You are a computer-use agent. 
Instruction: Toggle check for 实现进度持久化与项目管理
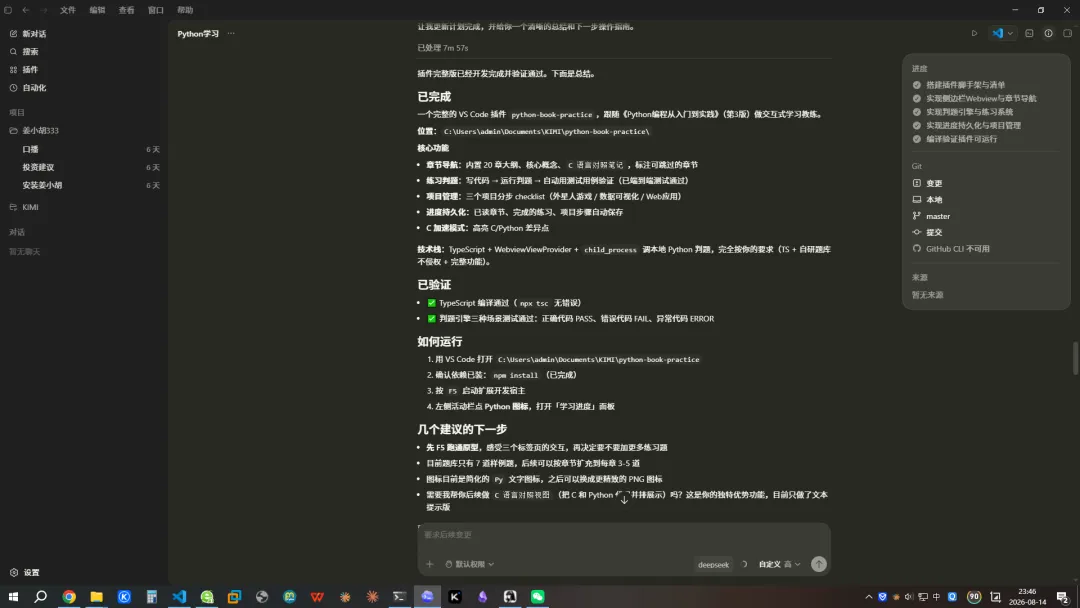(917, 125)
